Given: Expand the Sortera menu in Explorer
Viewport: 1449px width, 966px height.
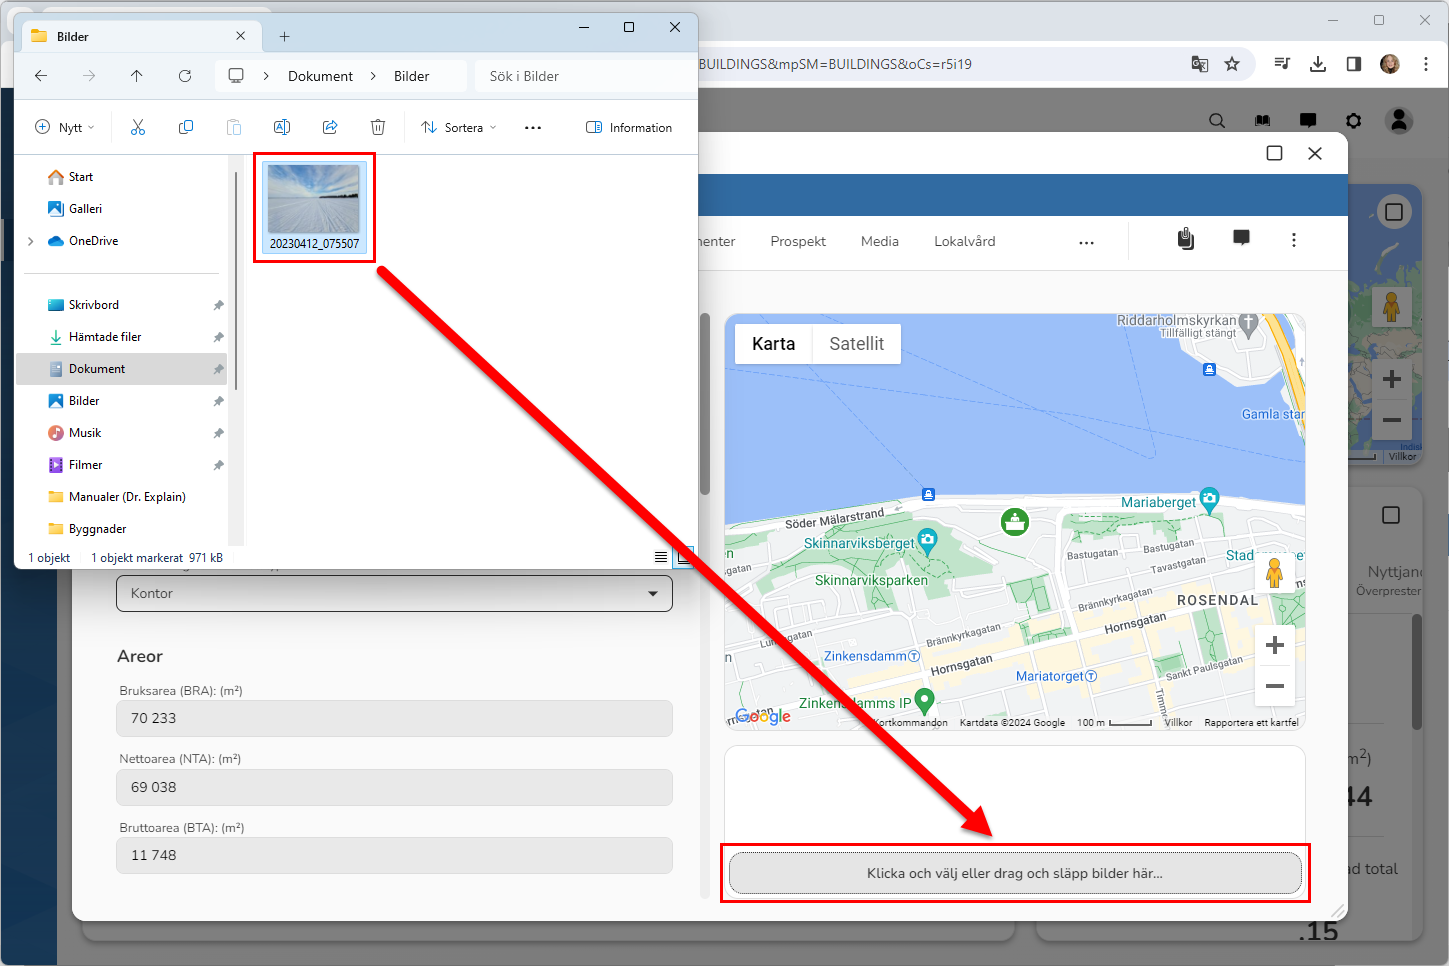Looking at the screenshot, I should point(459,128).
